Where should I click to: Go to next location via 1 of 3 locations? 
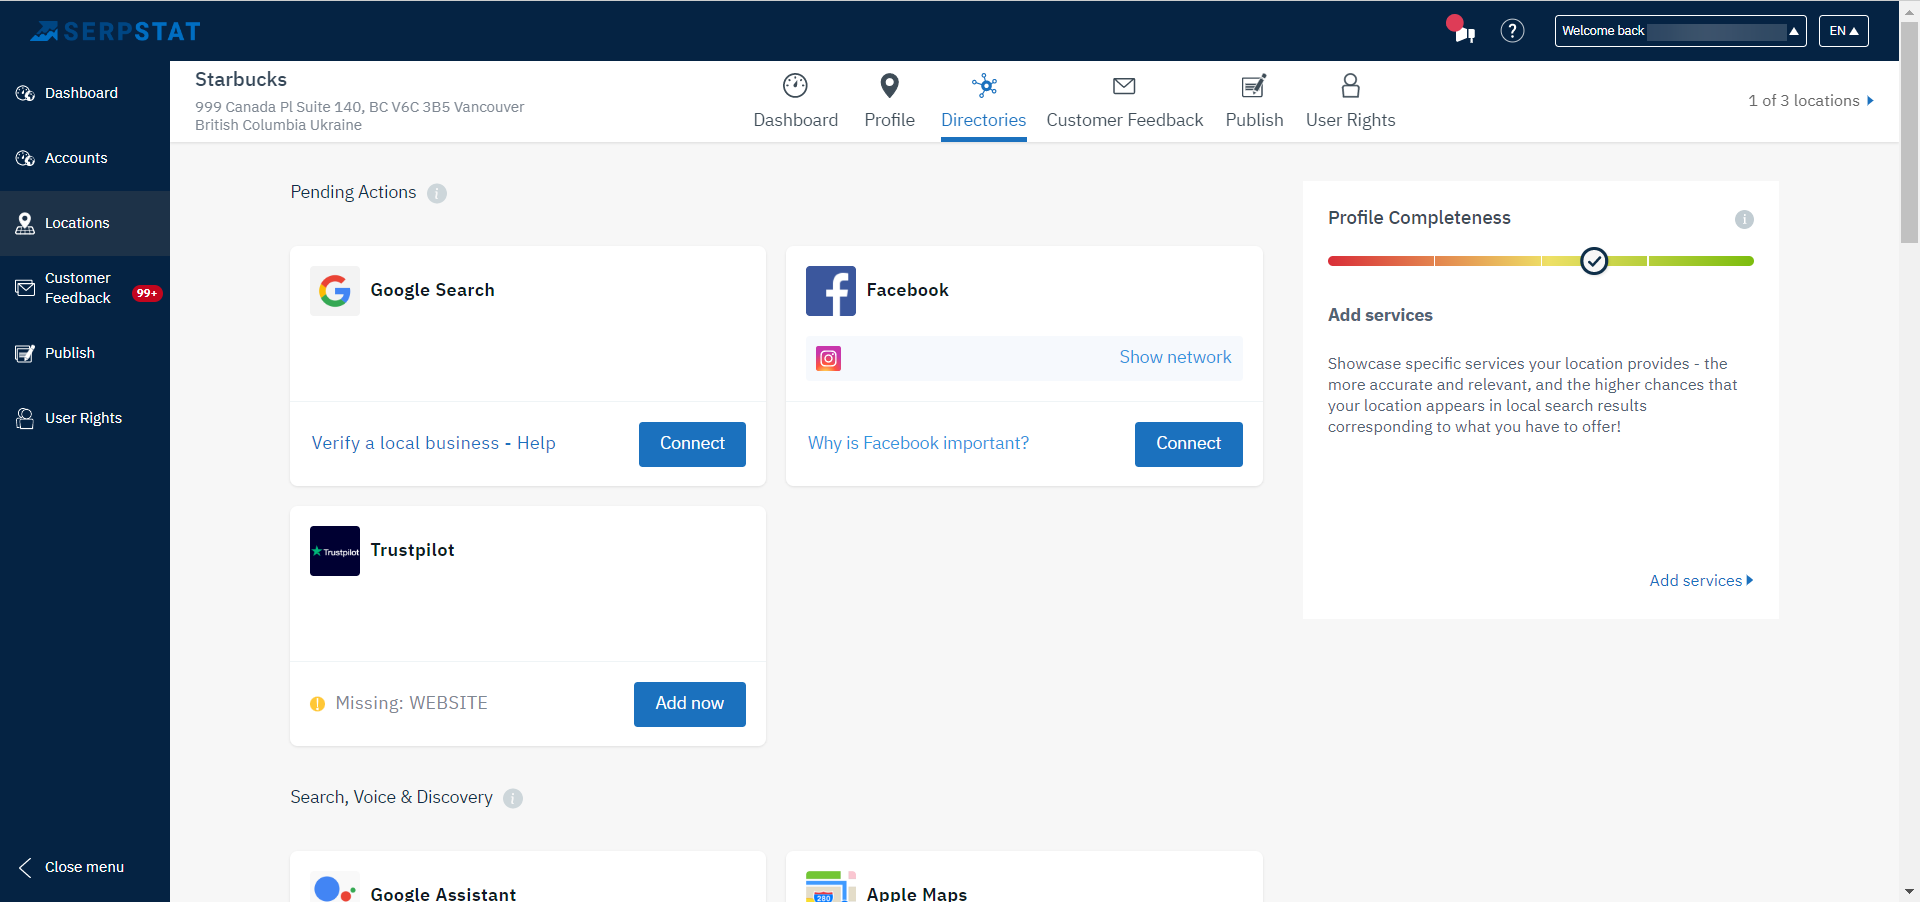(x=1811, y=101)
